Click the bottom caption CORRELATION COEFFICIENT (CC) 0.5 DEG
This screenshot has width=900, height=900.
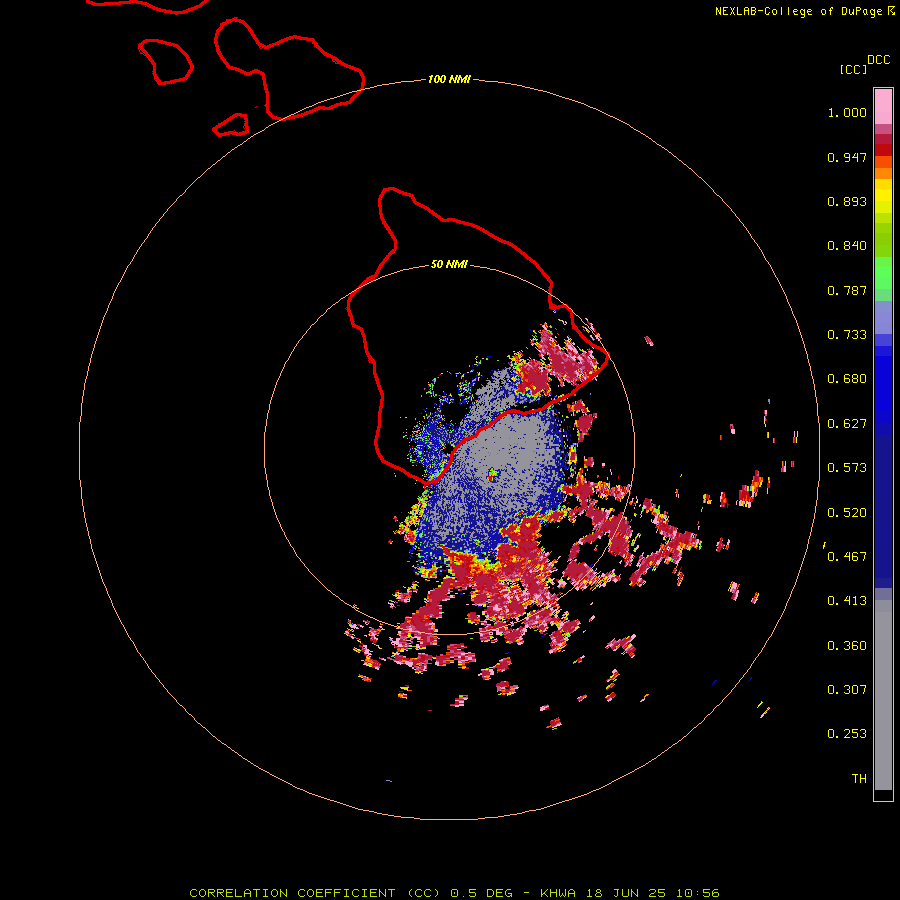(x=352, y=893)
